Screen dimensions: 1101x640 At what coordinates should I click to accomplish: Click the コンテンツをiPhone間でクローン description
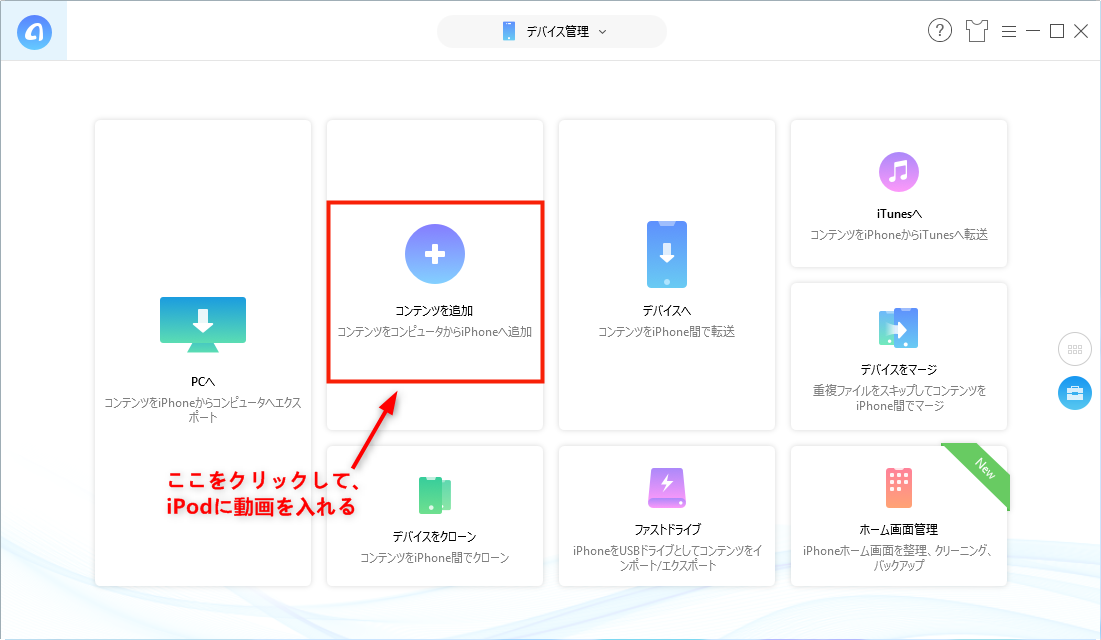[x=435, y=558]
